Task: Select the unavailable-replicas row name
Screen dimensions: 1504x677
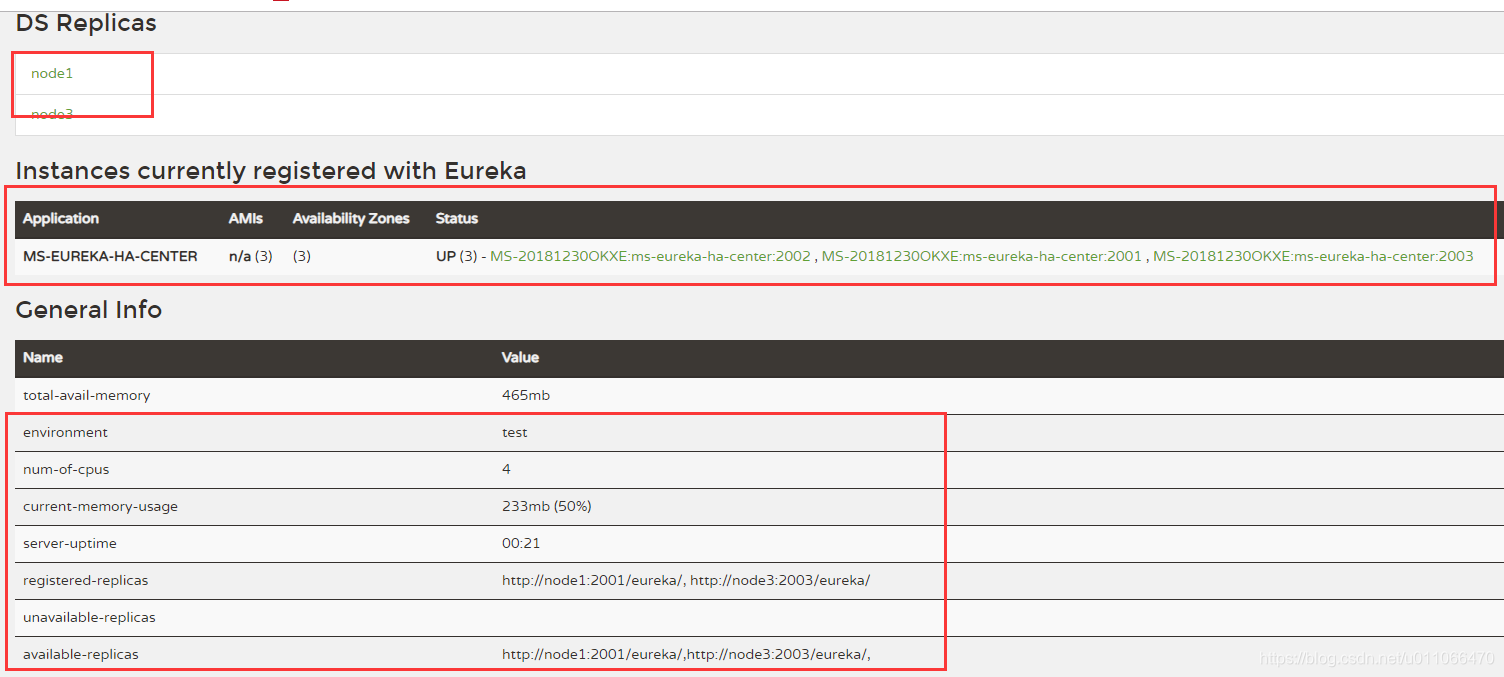Action: pyautogui.click(x=89, y=617)
